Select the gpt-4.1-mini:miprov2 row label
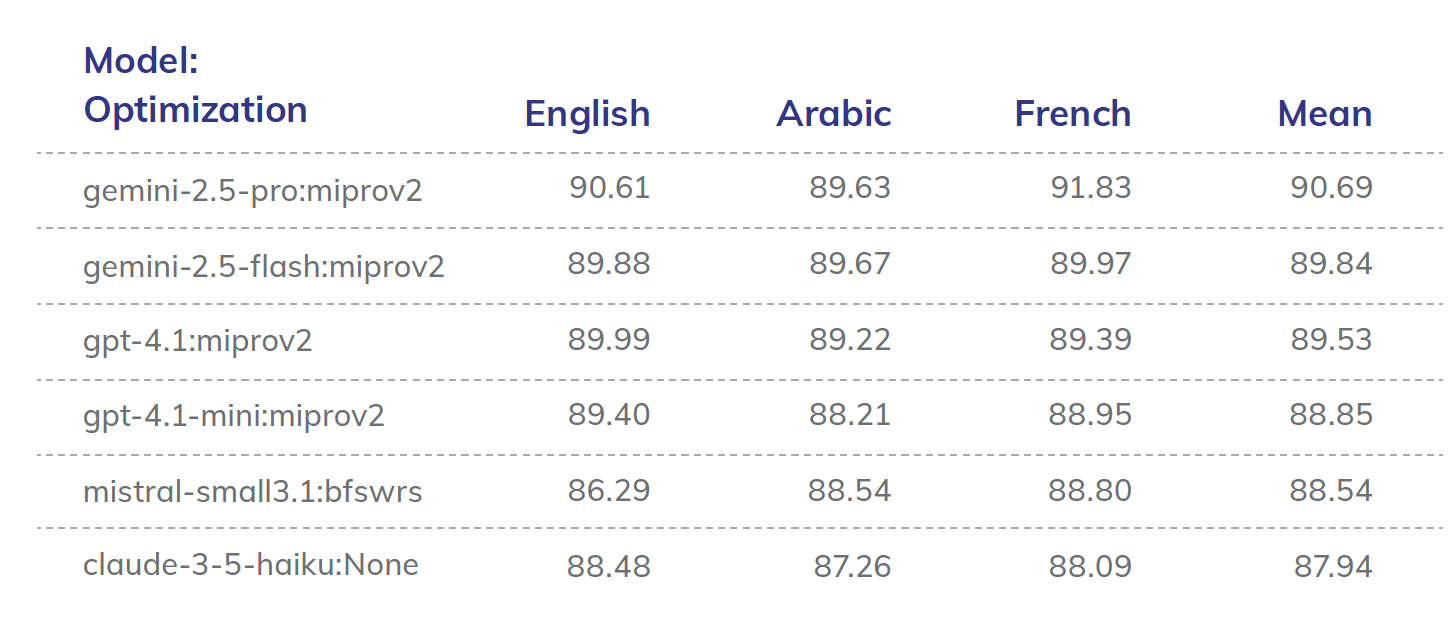Screen dimensions: 1456x634 coord(234,416)
